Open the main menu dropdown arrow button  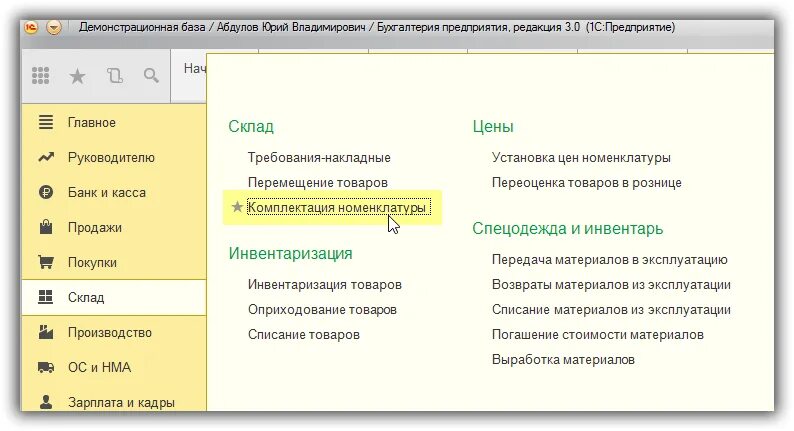54,27
